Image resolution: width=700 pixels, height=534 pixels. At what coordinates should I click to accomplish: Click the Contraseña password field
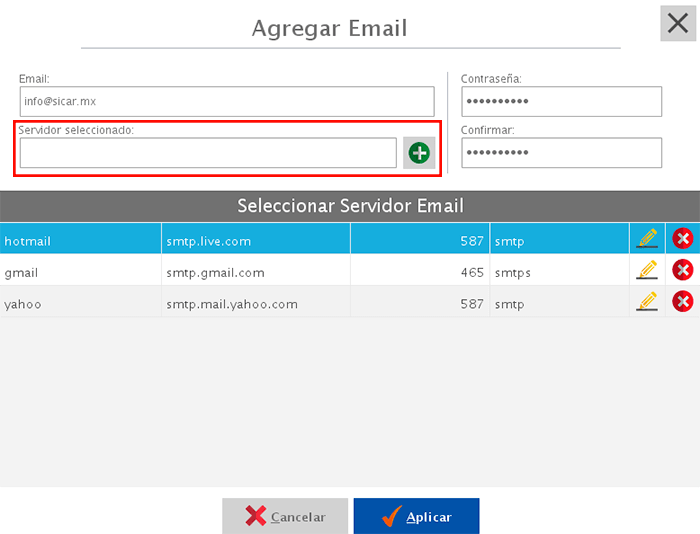561,101
